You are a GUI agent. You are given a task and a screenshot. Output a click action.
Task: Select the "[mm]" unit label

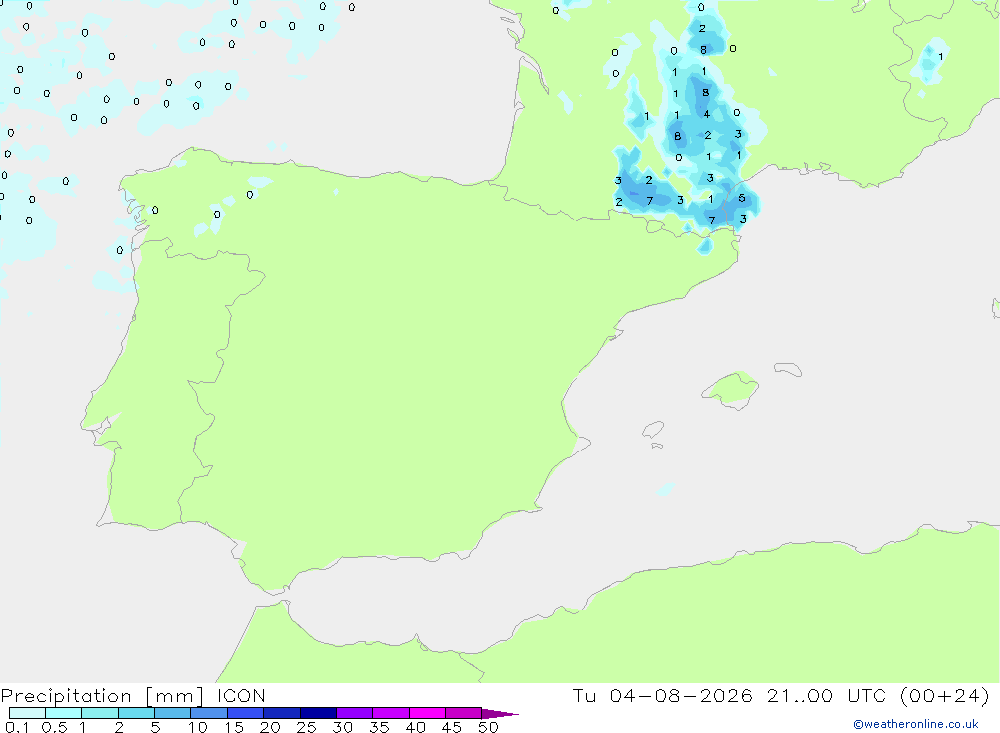[175, 696]
